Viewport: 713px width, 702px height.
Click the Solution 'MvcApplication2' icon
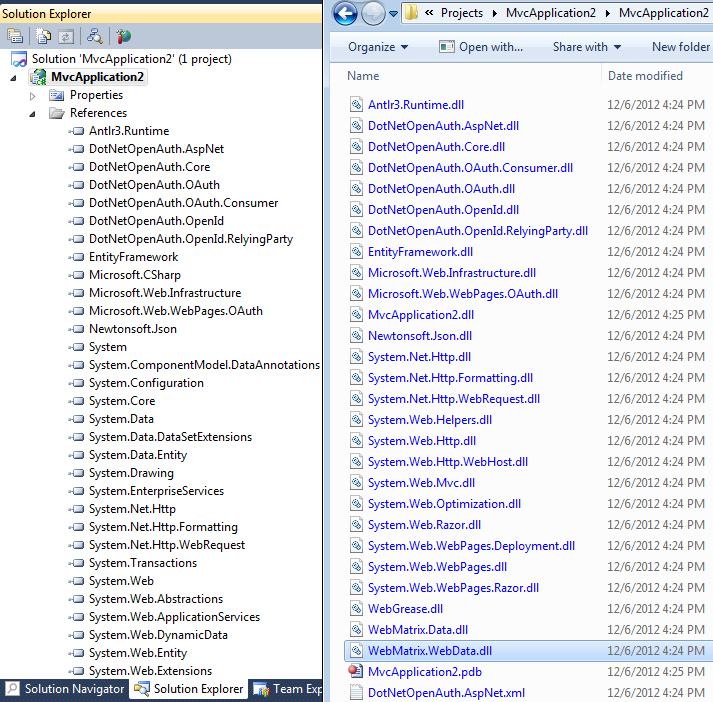coord(19,59)
